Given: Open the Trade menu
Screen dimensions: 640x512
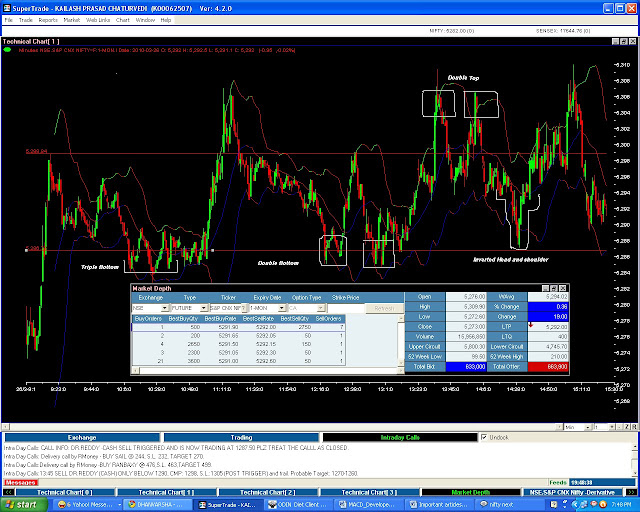Looking at the screenshot, I should [x=25, y=20].
